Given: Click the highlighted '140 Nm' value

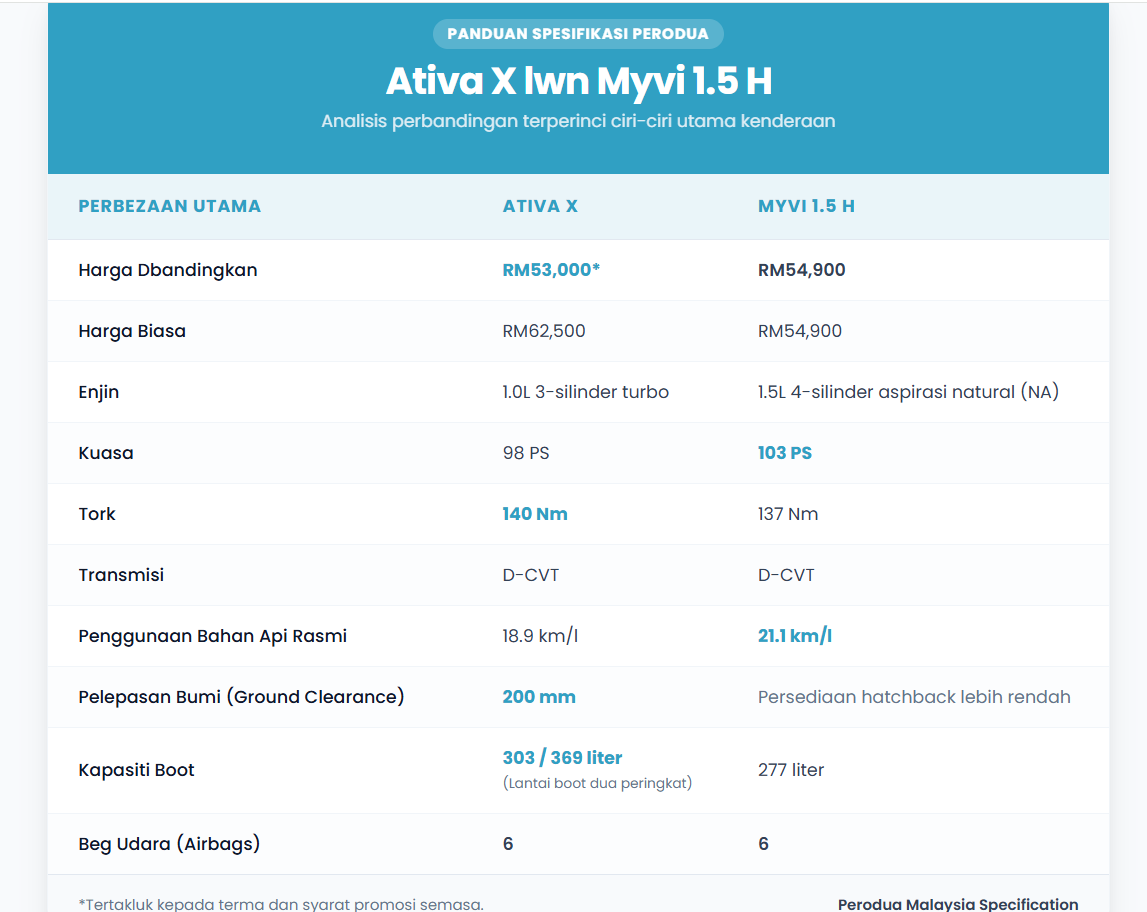Looking at the screenshot, I should click(535, 514).
